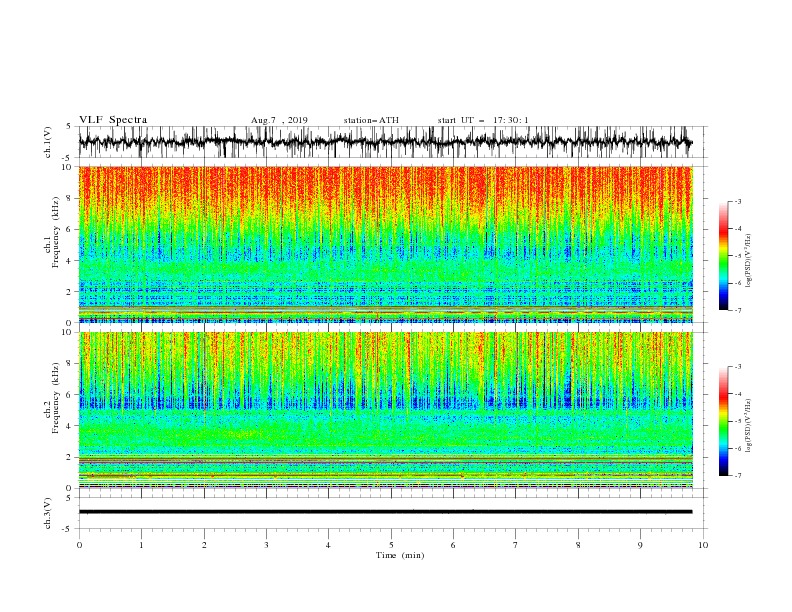Click the "station=ATH" header label
The image size is (792, 612).
coord(371,120)
